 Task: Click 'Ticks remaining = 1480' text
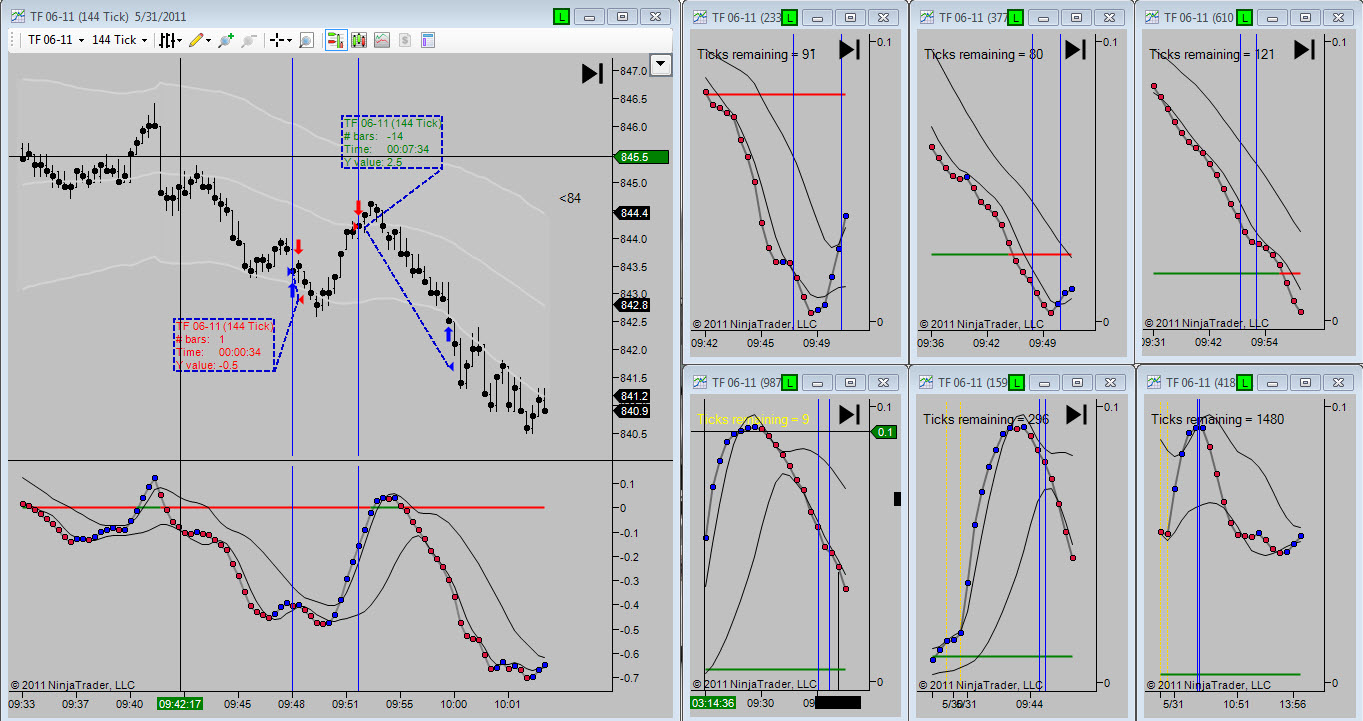1217,420
